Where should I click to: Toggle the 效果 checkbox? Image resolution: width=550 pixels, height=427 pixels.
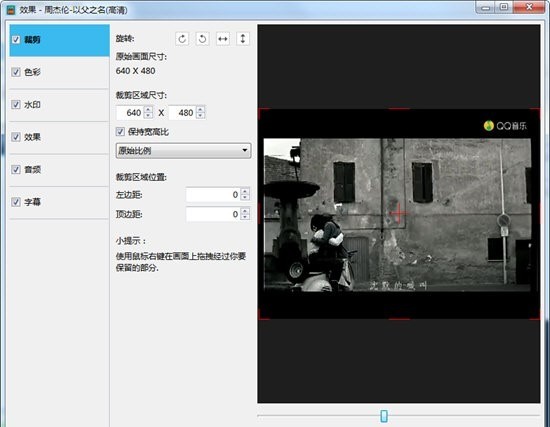pyautogui.click(x=16, y=137)
